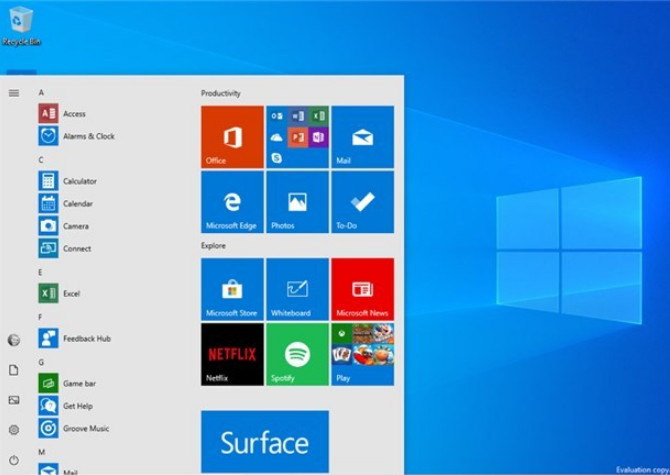The image size is (670, 475).
Task: Click the letter G section header
Action: (41, 362)
